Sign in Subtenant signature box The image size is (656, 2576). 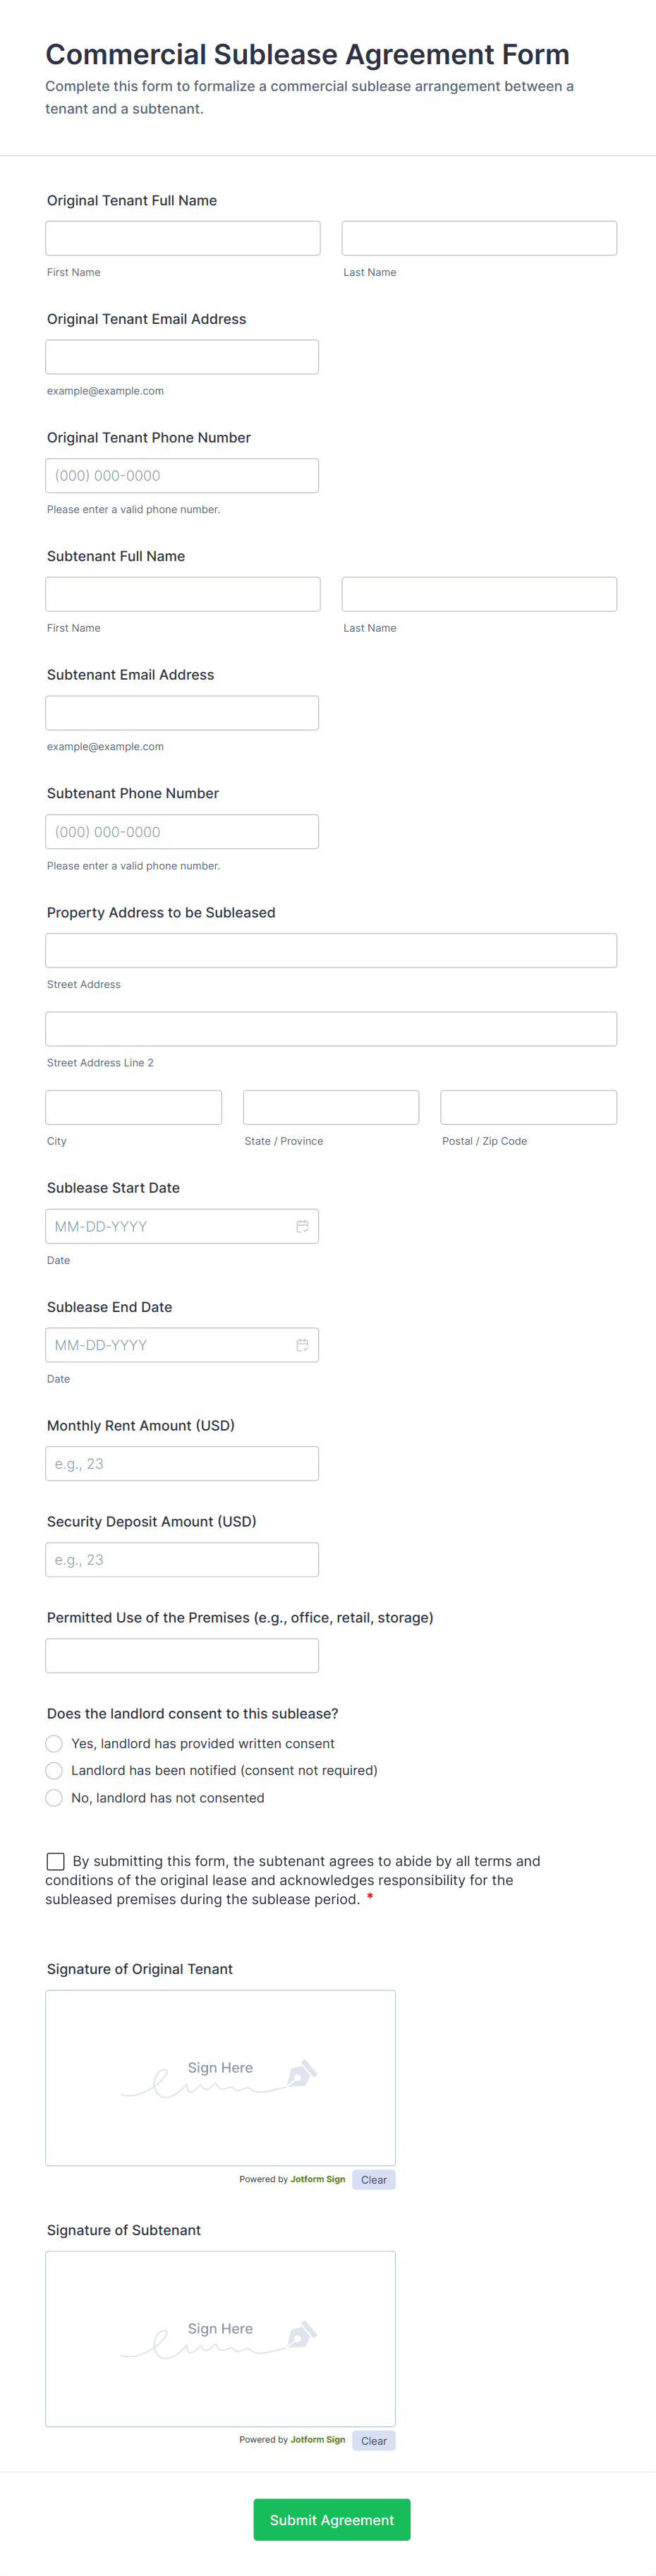coord(220,2338)
